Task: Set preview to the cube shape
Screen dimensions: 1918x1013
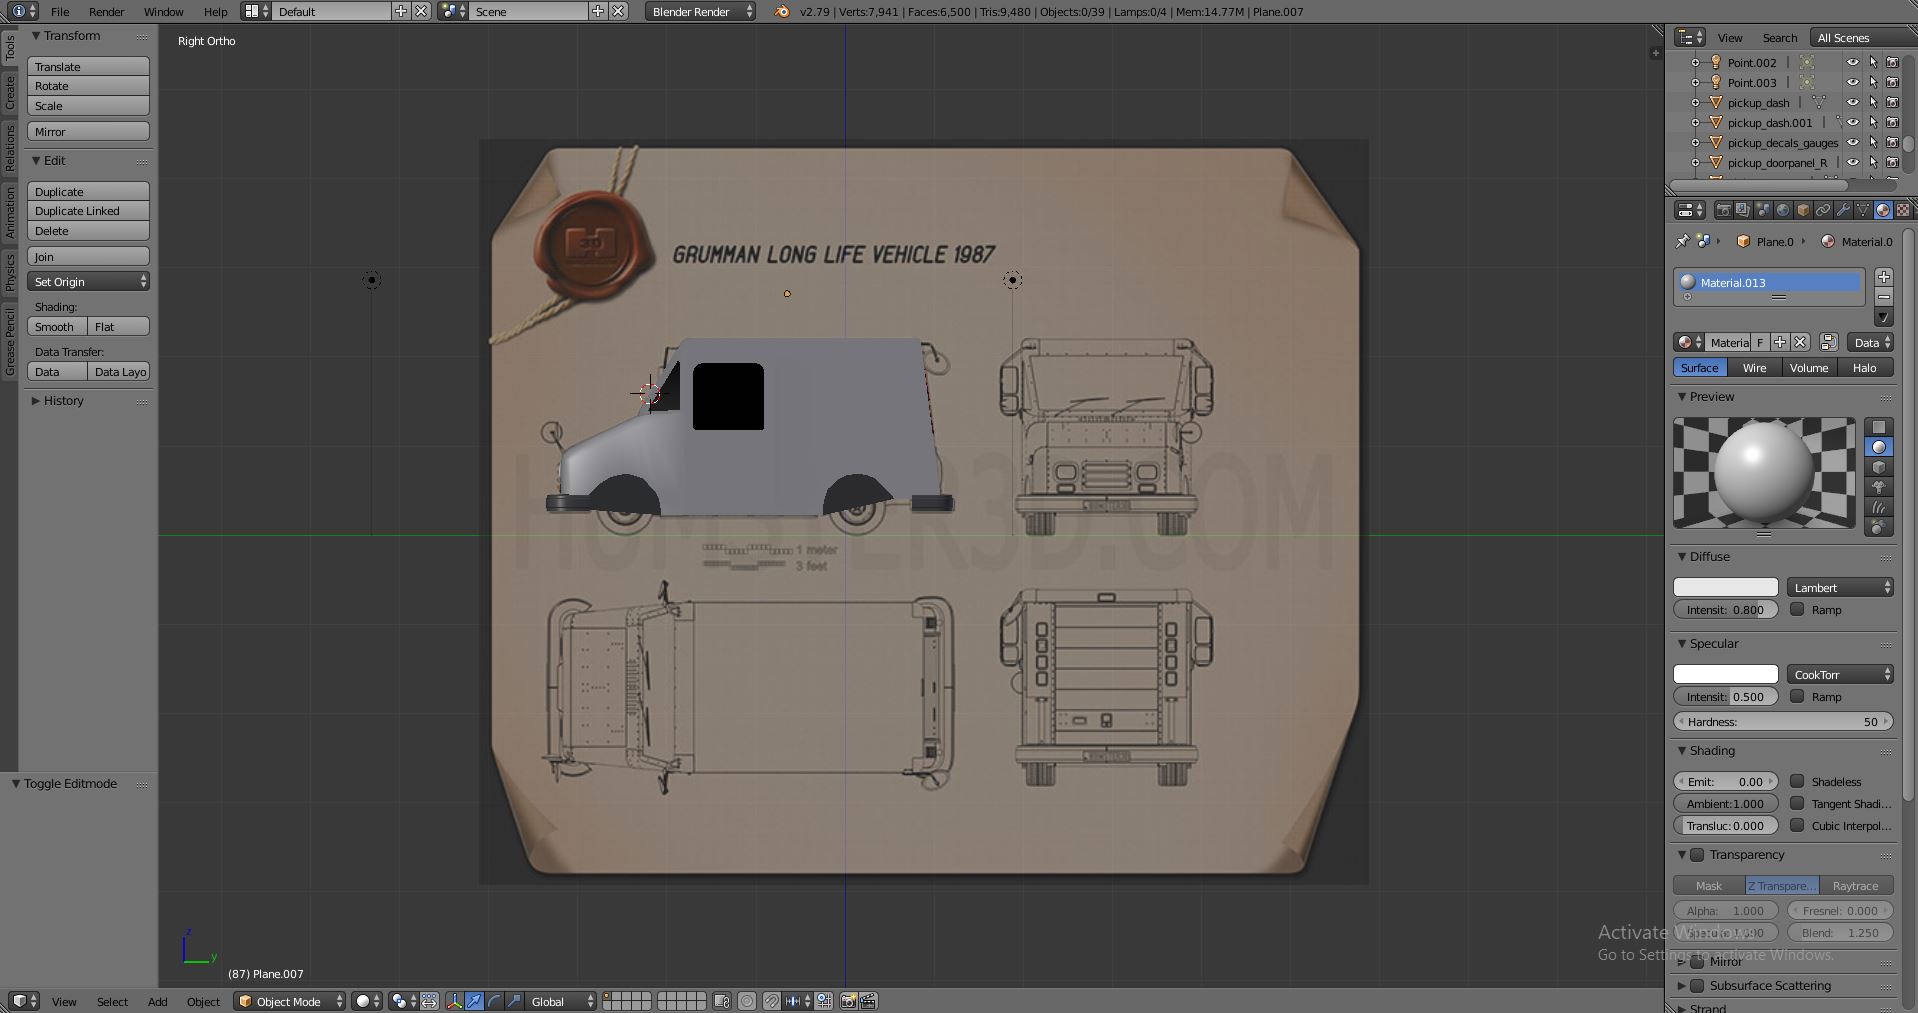Action: pos(1879,467)
